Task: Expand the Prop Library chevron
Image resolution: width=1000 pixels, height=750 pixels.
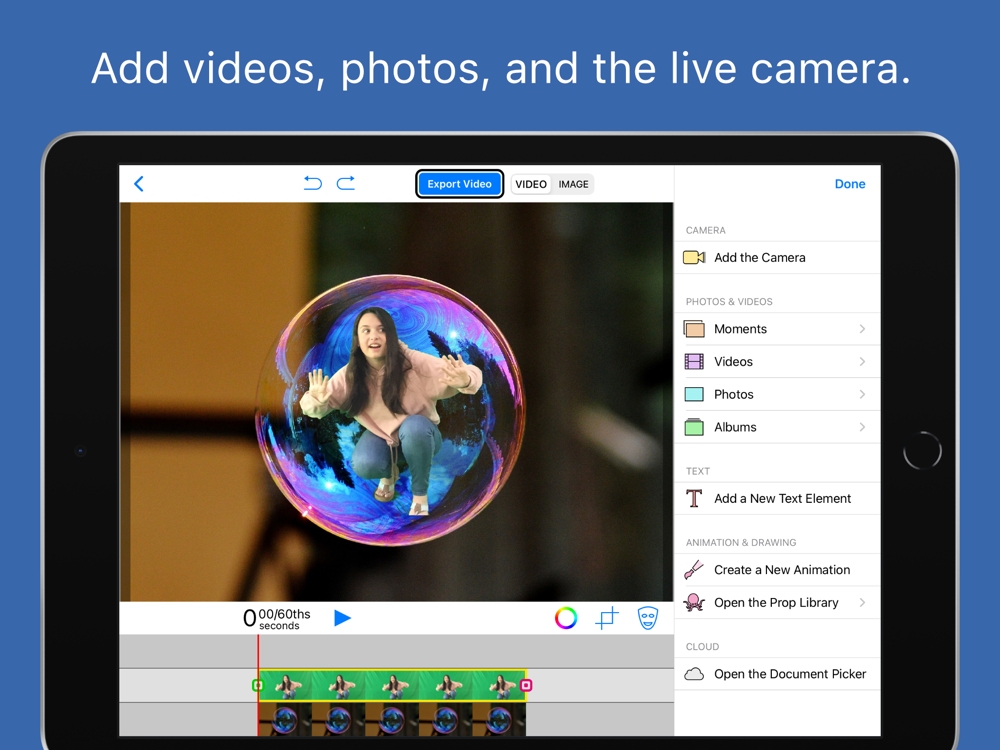Action: coord(862,602)
